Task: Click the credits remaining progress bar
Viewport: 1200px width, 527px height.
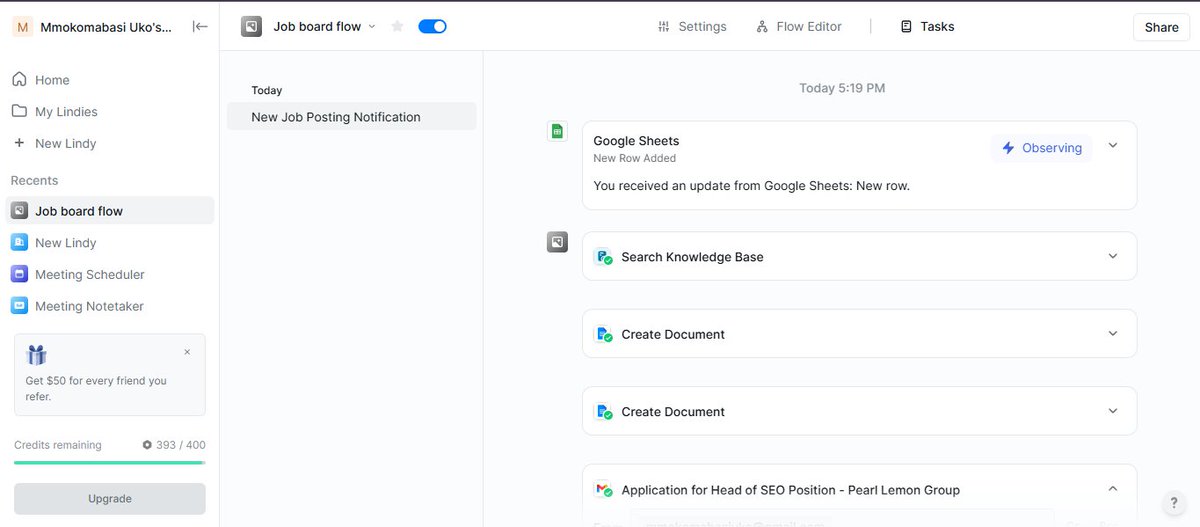Action: [110, 463]
